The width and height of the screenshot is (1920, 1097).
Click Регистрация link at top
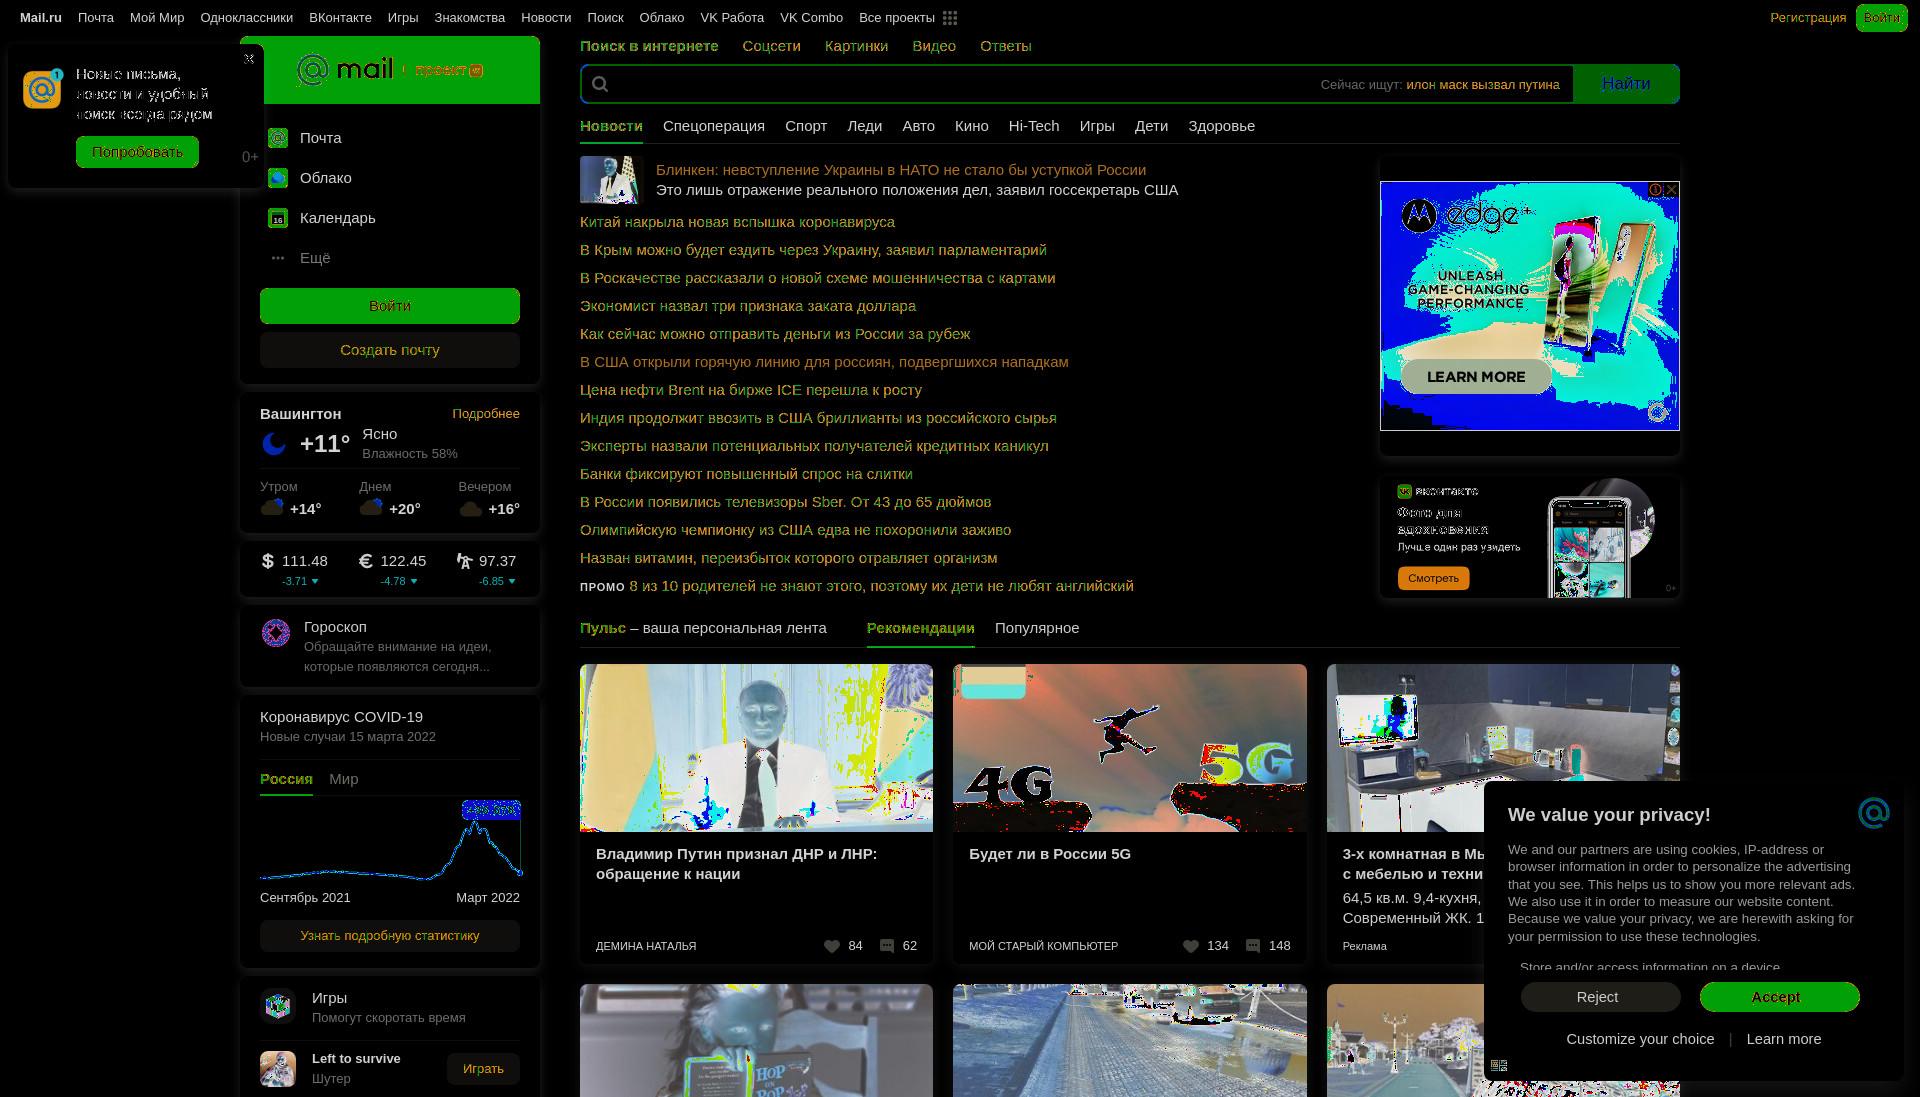click(x=1808, y=18)
